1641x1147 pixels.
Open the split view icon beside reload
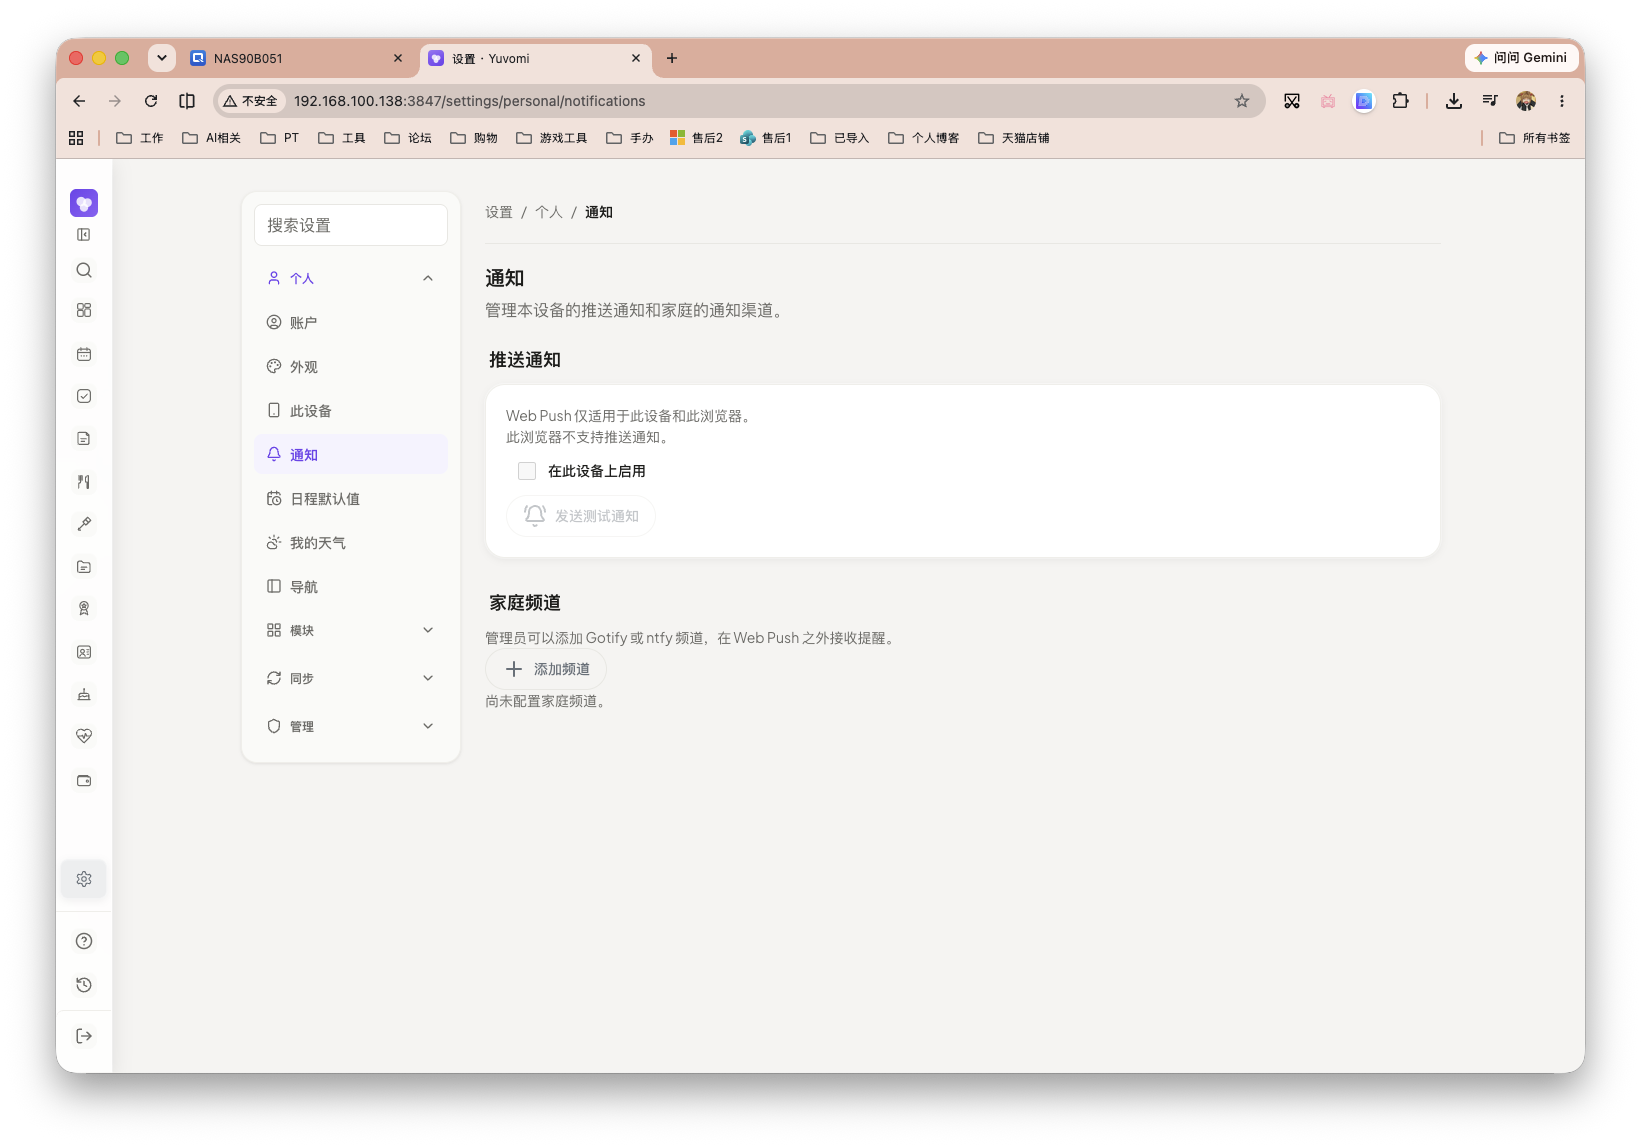coord(187,101)
